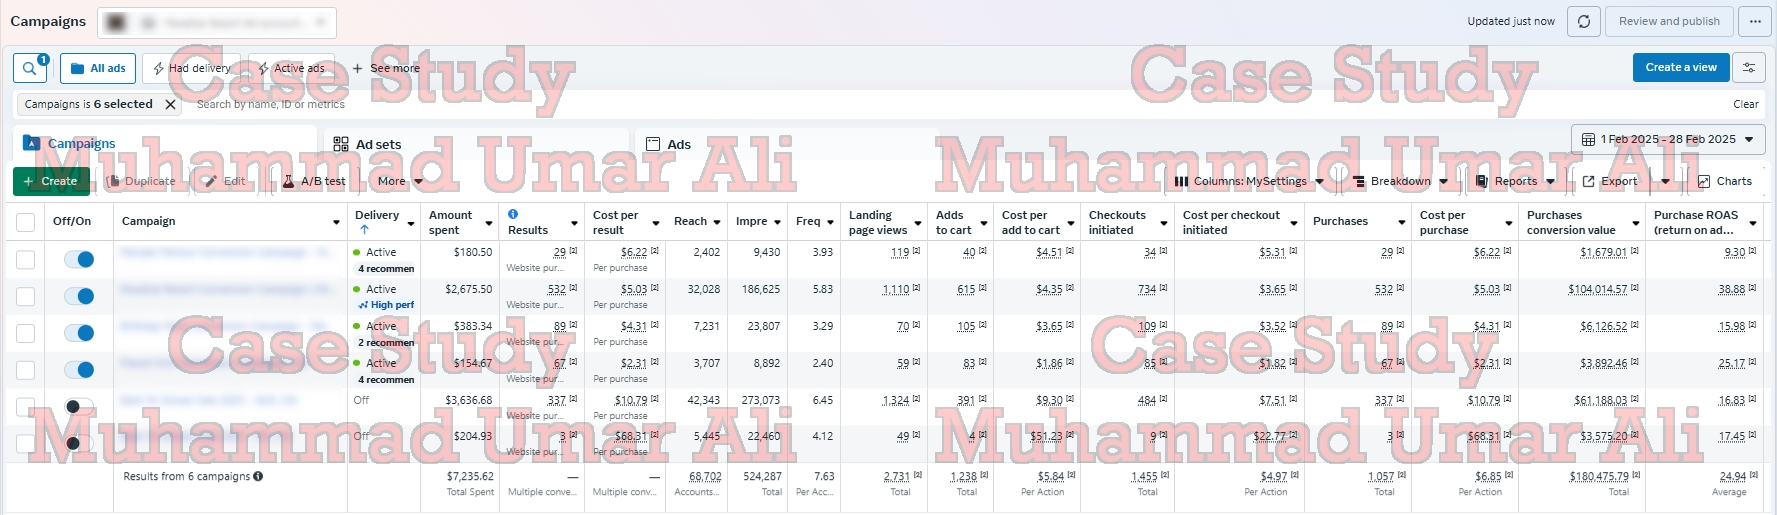Tick the select-all campaigns header checkbox
1777x515 pixels.
tap(26, 222)
